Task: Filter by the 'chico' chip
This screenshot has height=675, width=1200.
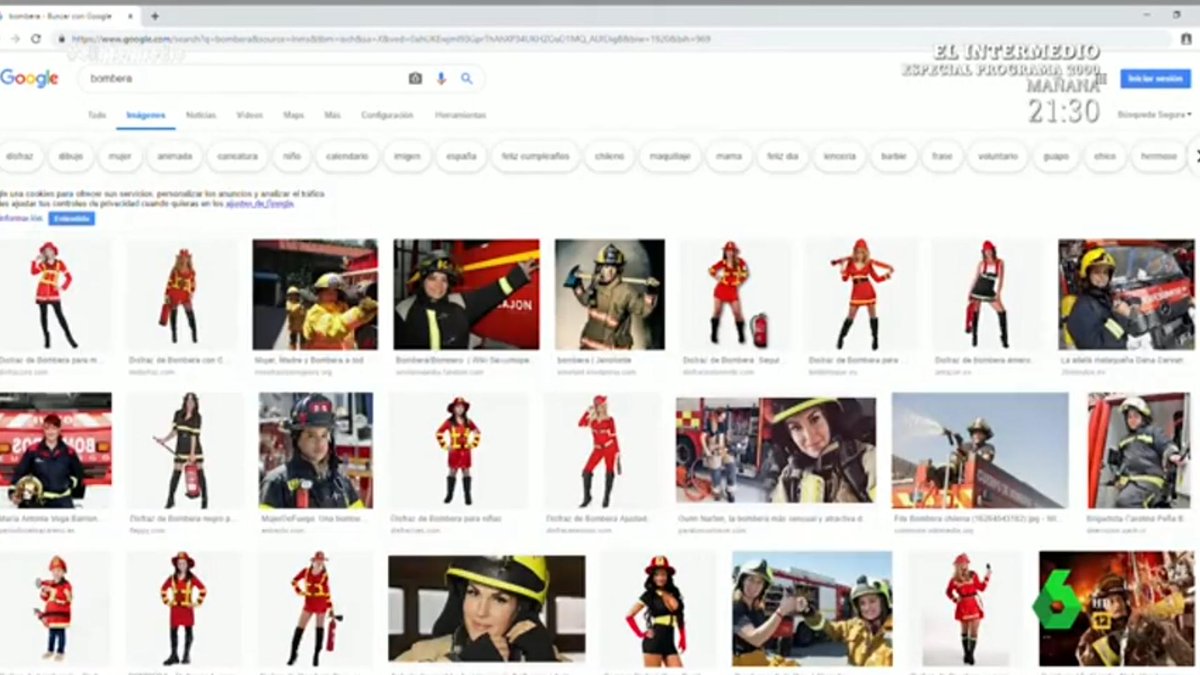Action: [x=1105, y=156]
